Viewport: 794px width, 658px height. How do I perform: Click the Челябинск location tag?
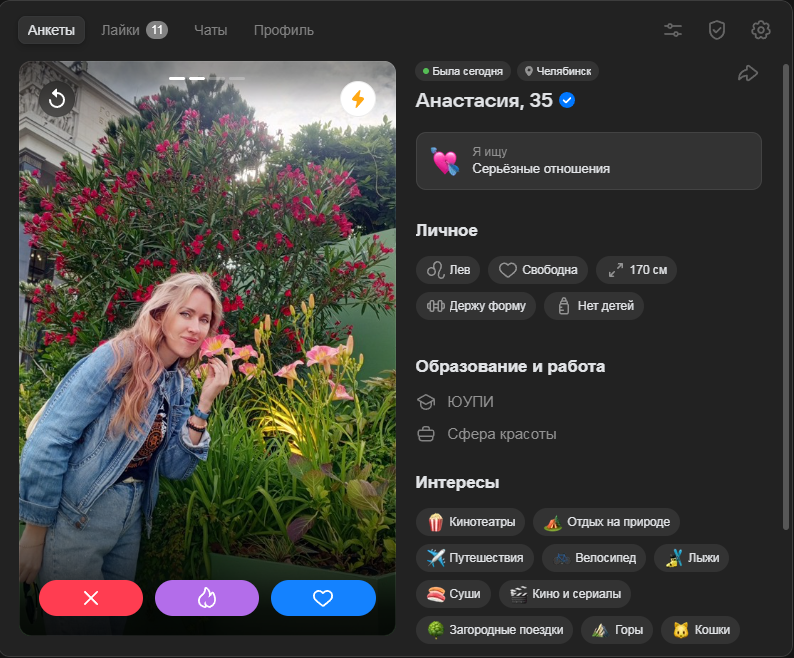pos(558,71)
